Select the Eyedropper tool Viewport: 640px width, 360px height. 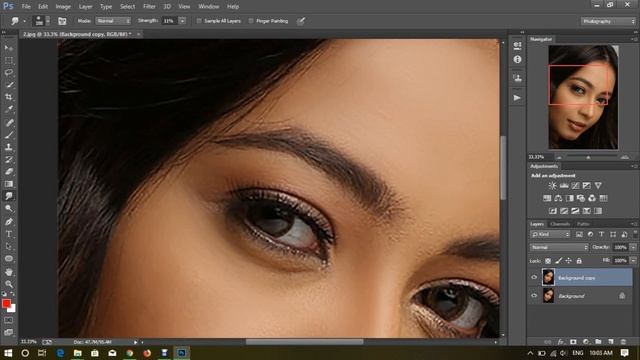pyautogui.click(x=9, y=109)
